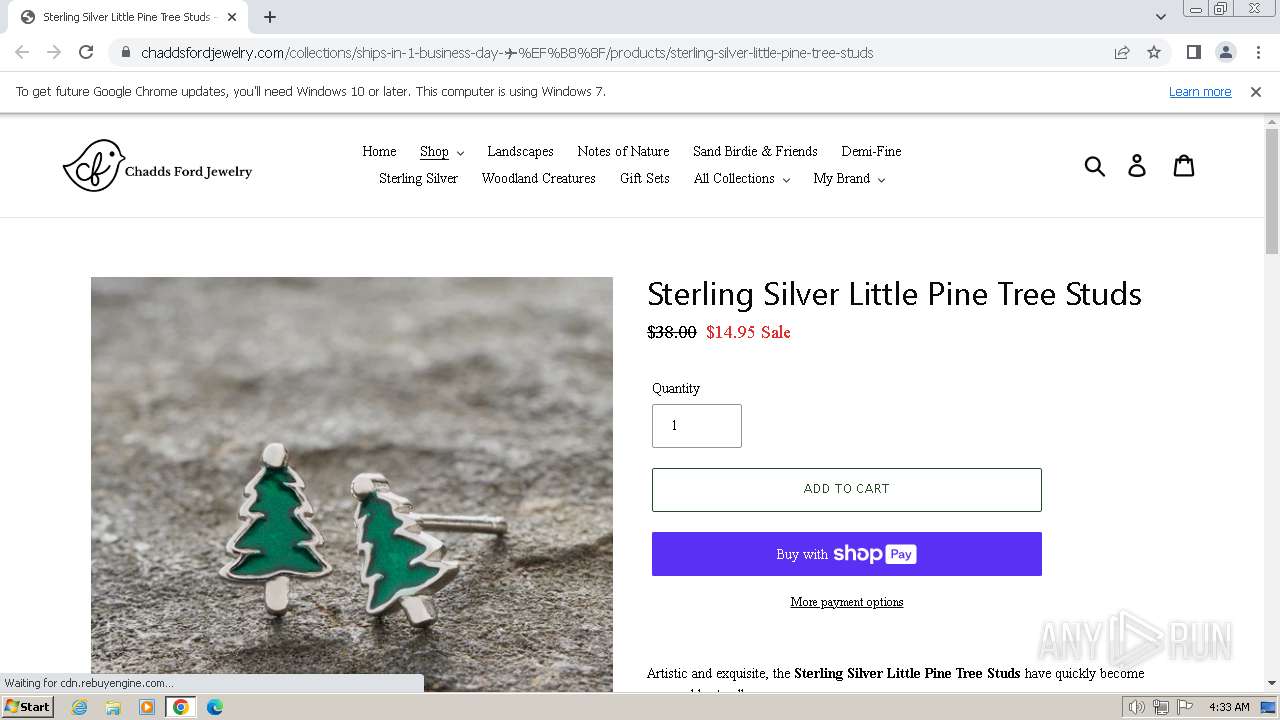The image size is (1280, 720).
Task: Click the Add to Cart button
Action: (846, 489)
